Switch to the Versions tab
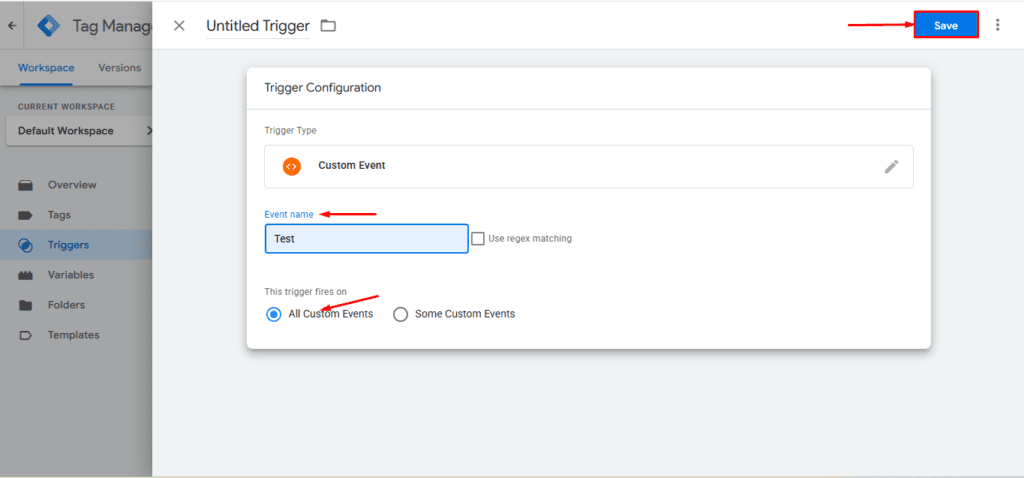This screenshot has height=478, width=1024. click(x=119, y=68)
